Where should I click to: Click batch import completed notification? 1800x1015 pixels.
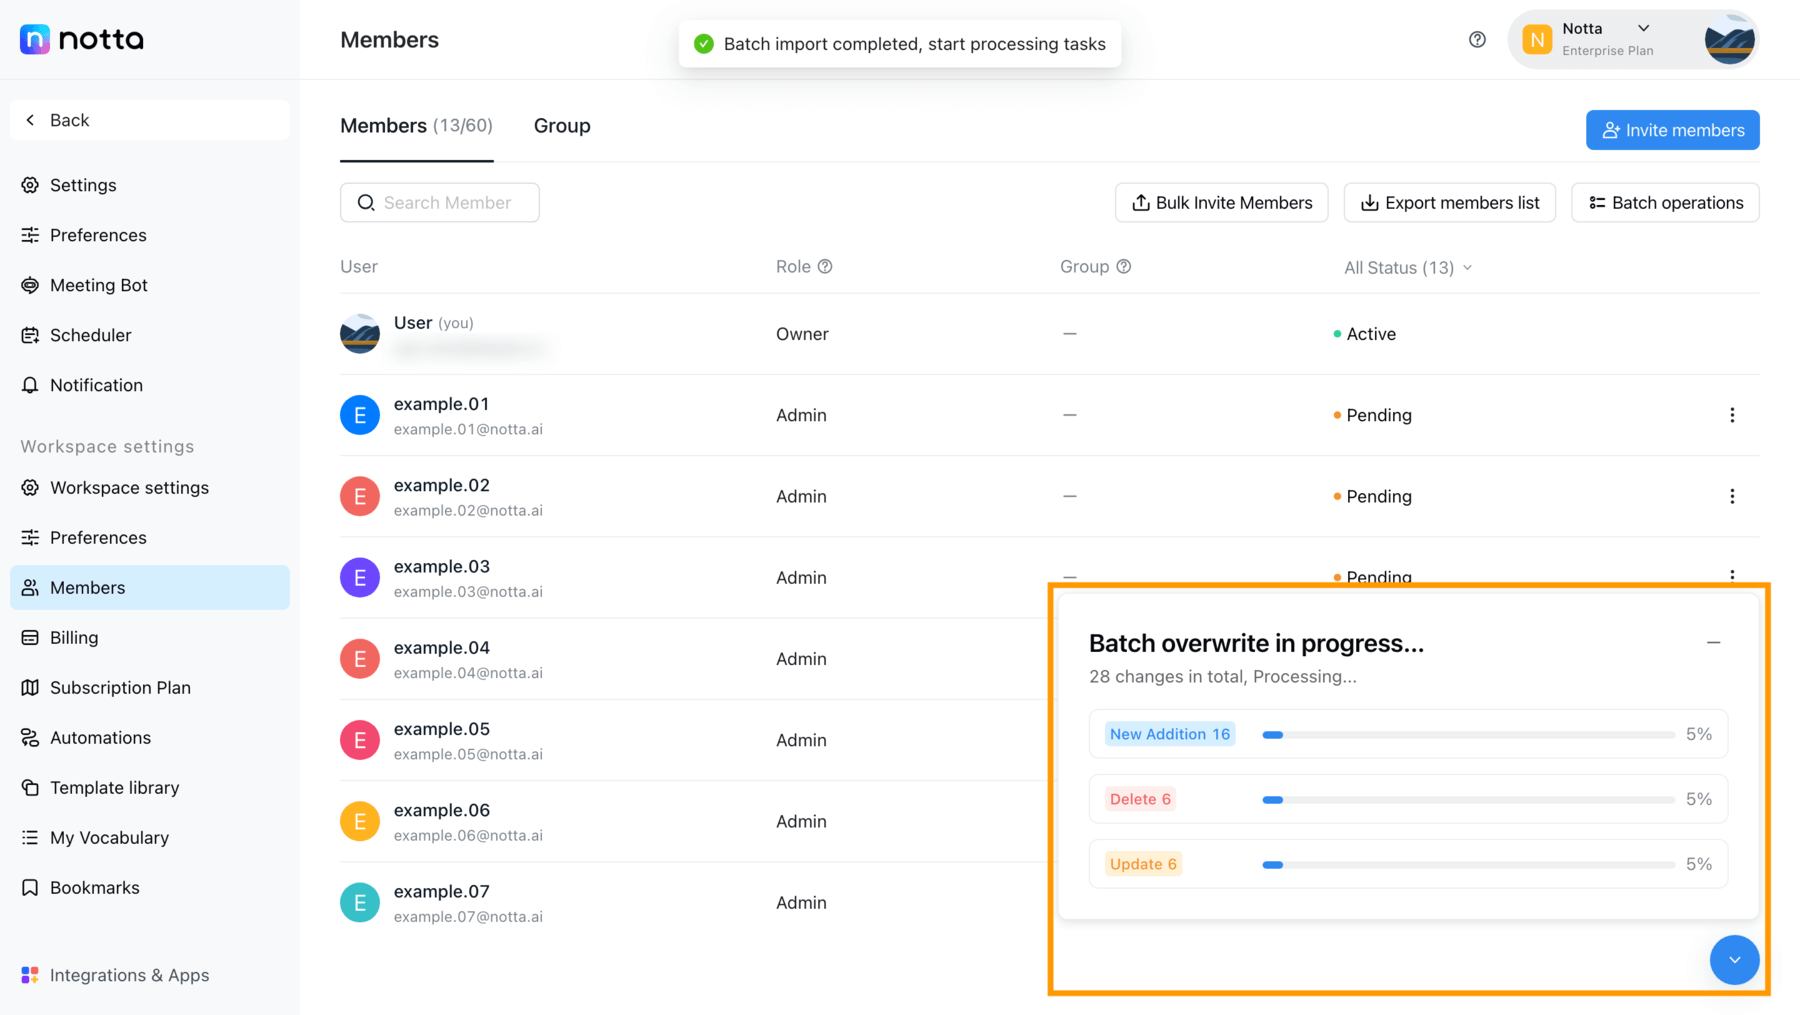pos(900,44)
